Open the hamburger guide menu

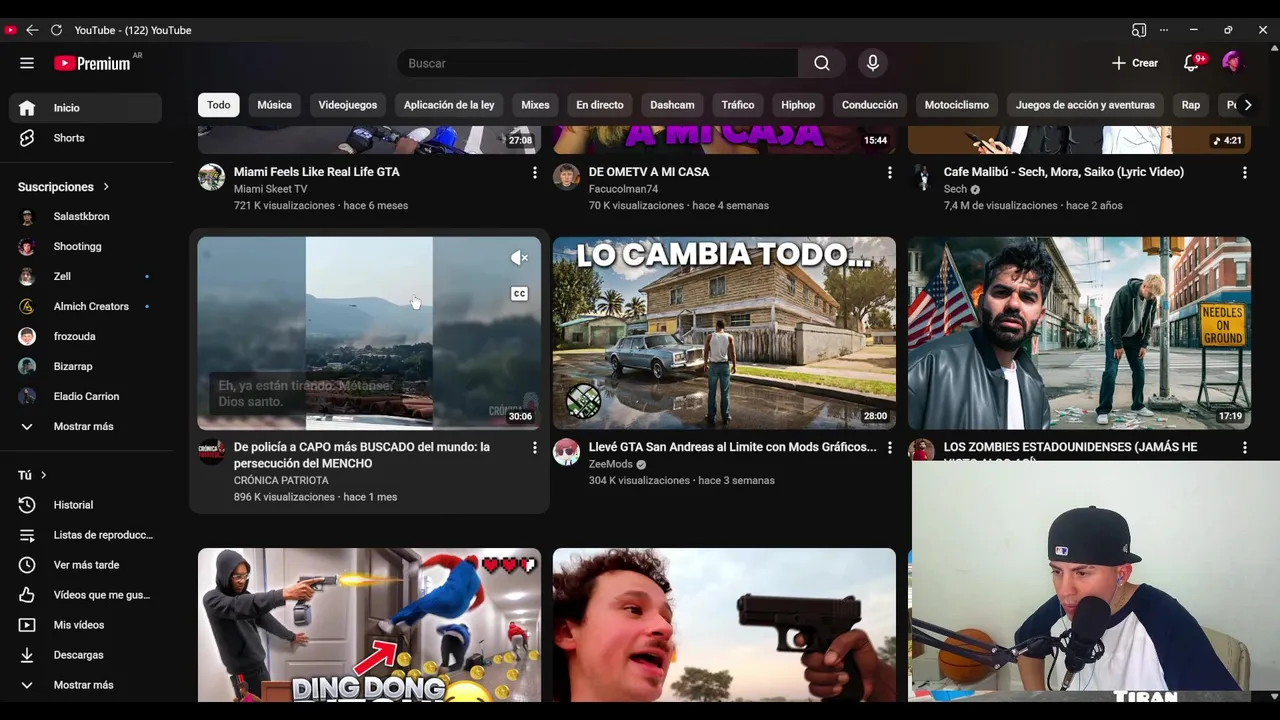pyautogui.click(x=27, y=63)
